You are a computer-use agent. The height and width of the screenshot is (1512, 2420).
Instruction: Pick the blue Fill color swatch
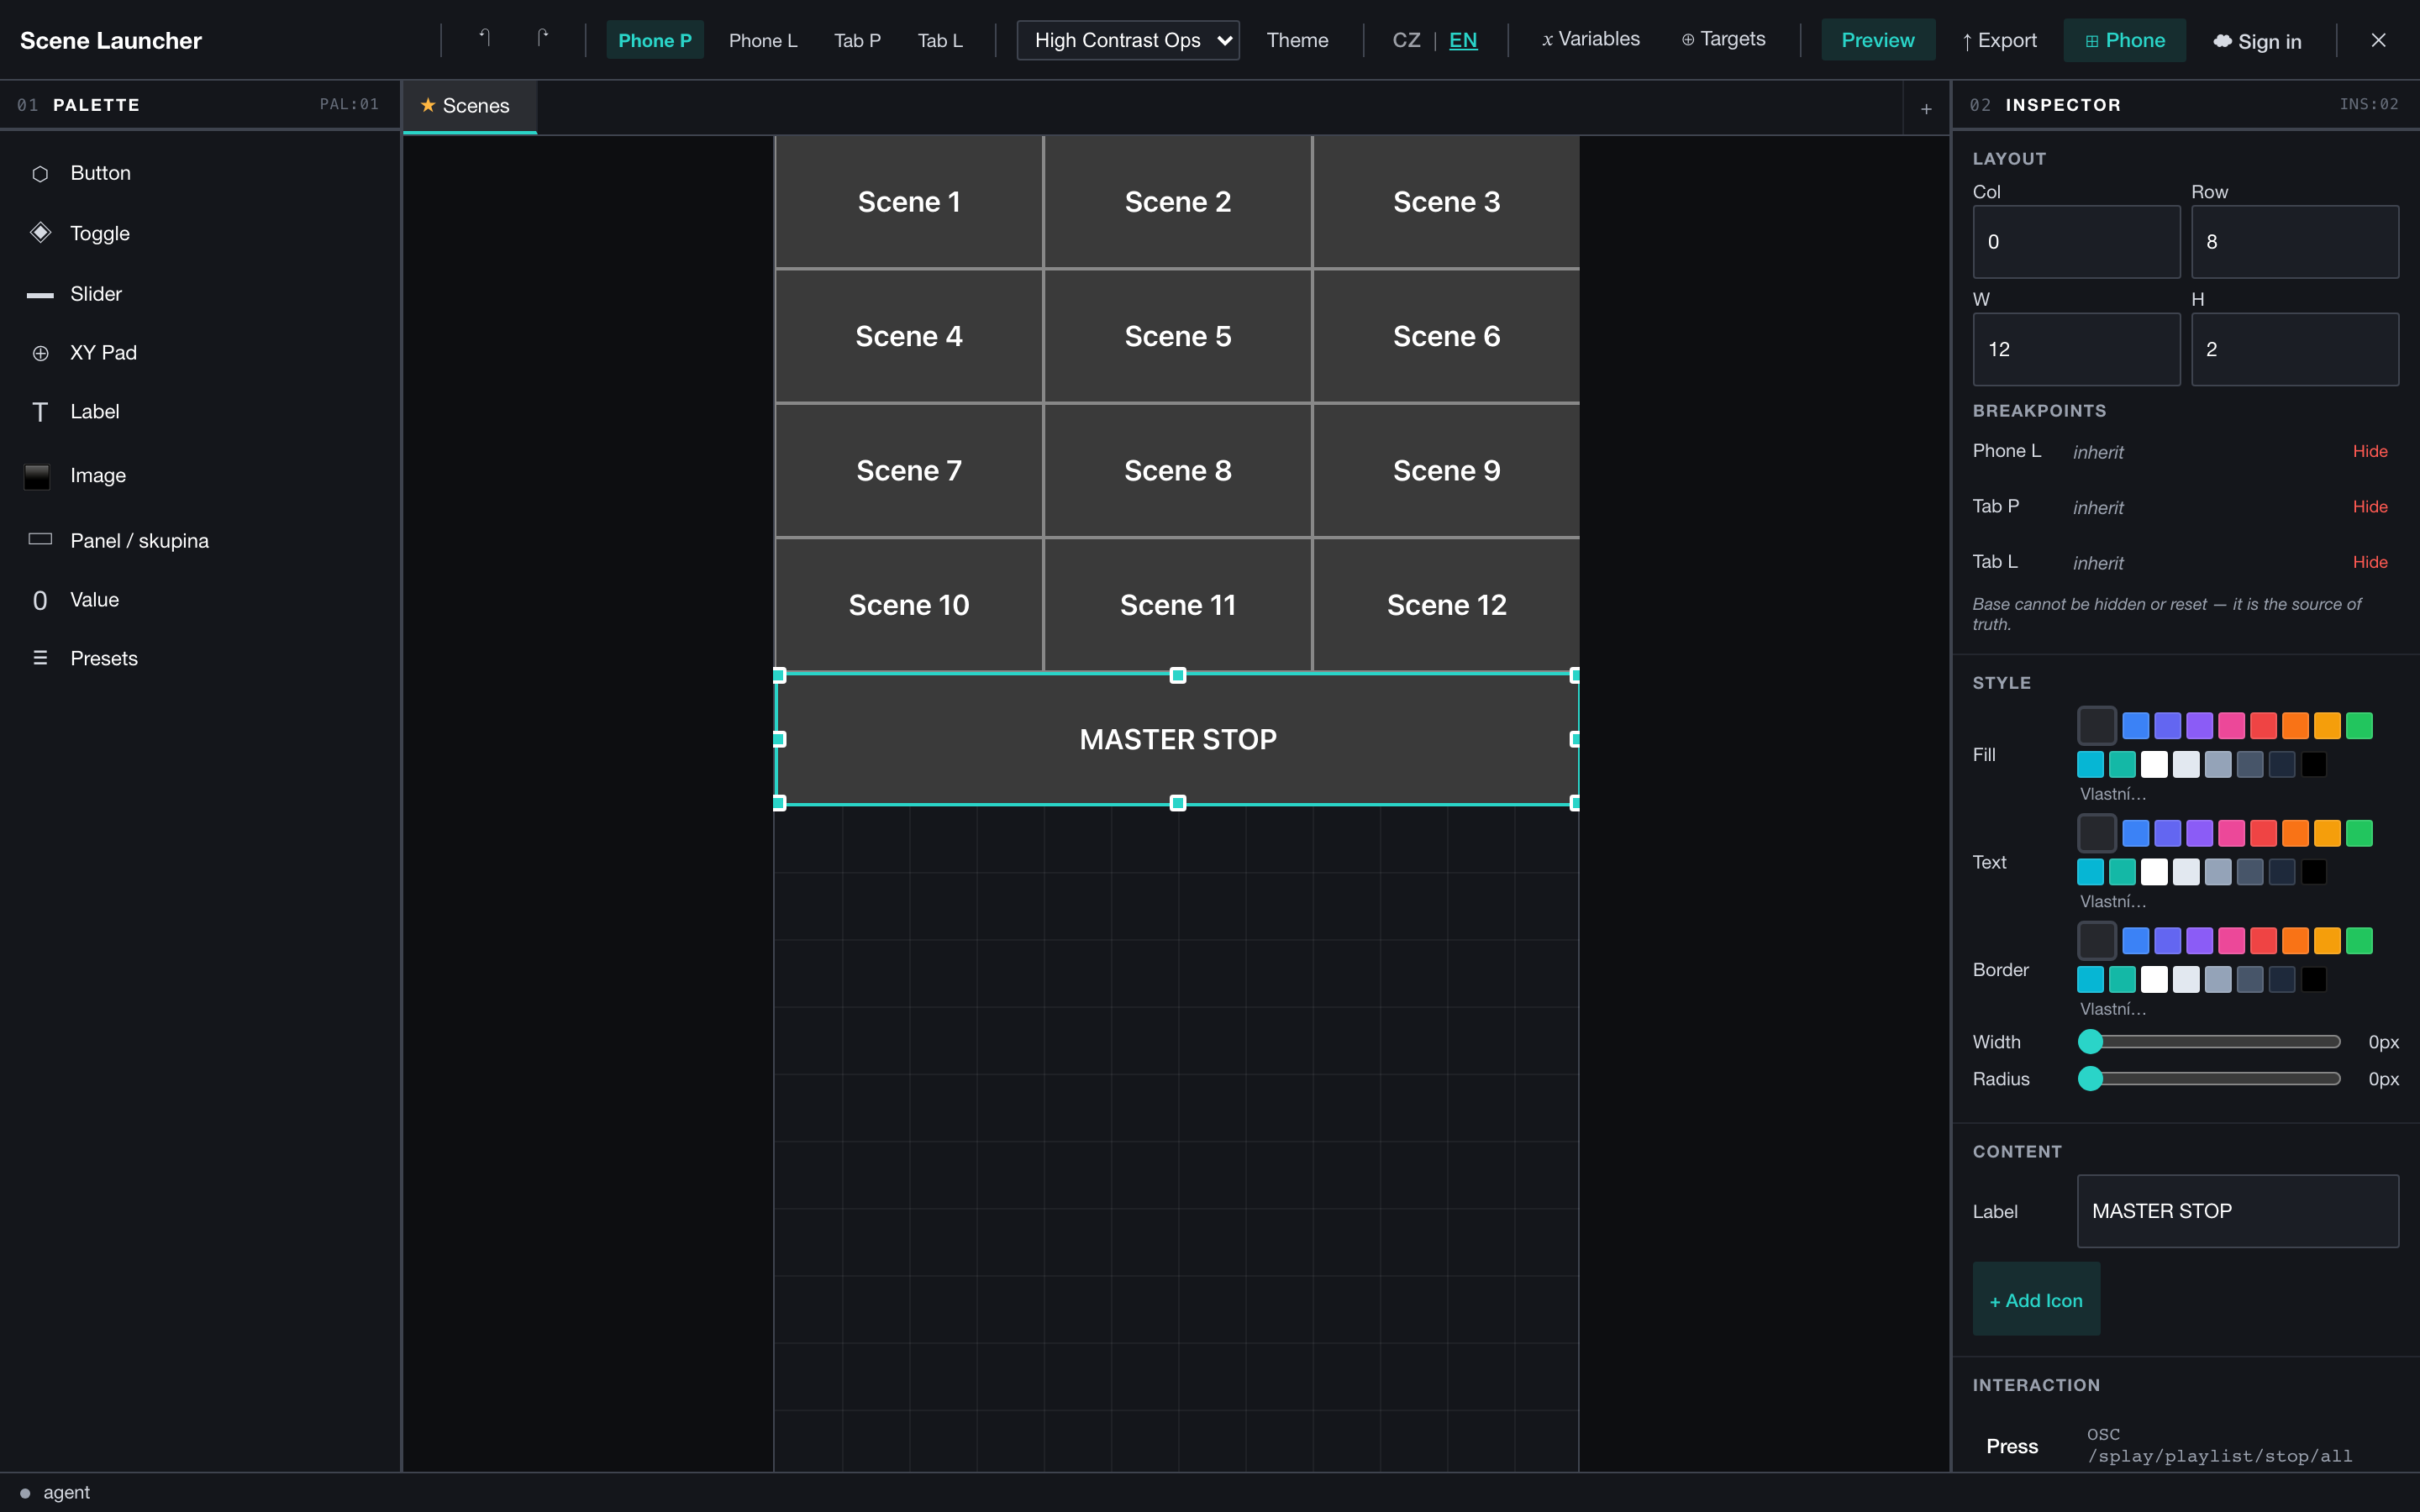tap(2135, 726)
